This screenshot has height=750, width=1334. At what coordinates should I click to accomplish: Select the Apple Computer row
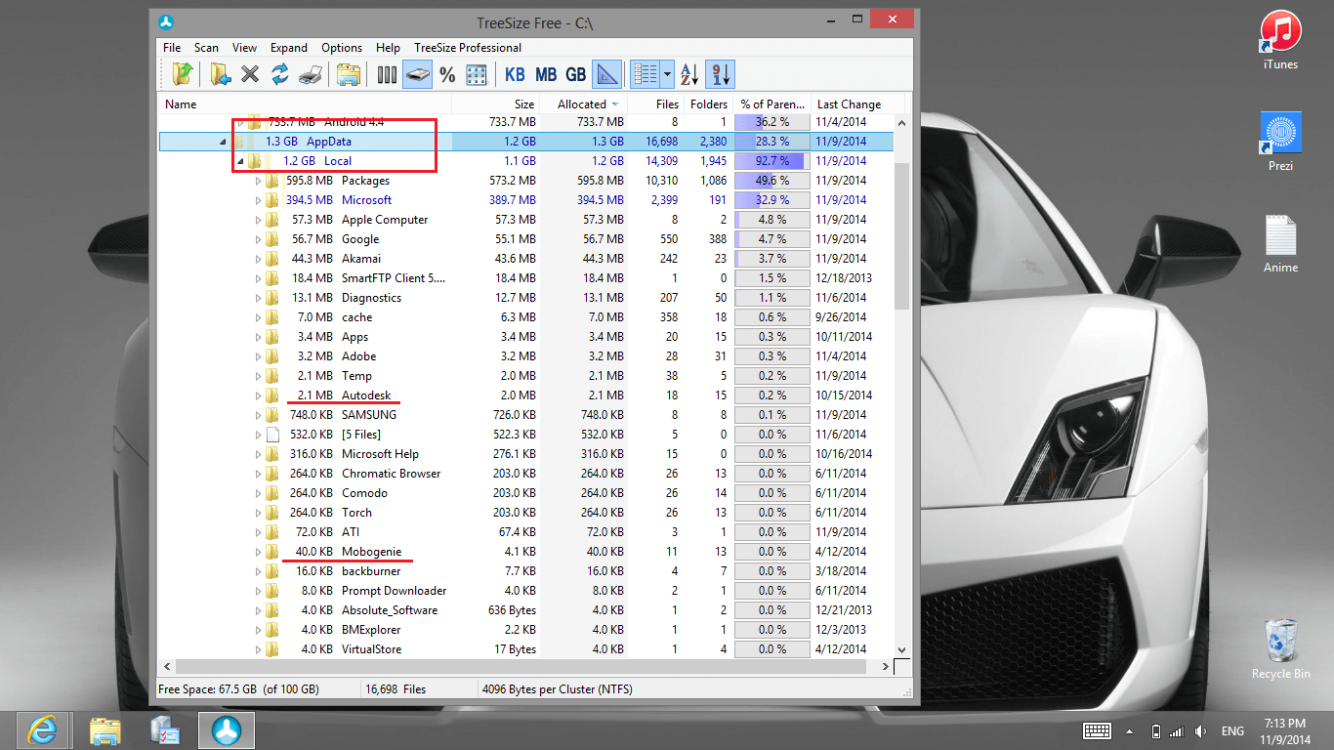[x=526, y=220]
